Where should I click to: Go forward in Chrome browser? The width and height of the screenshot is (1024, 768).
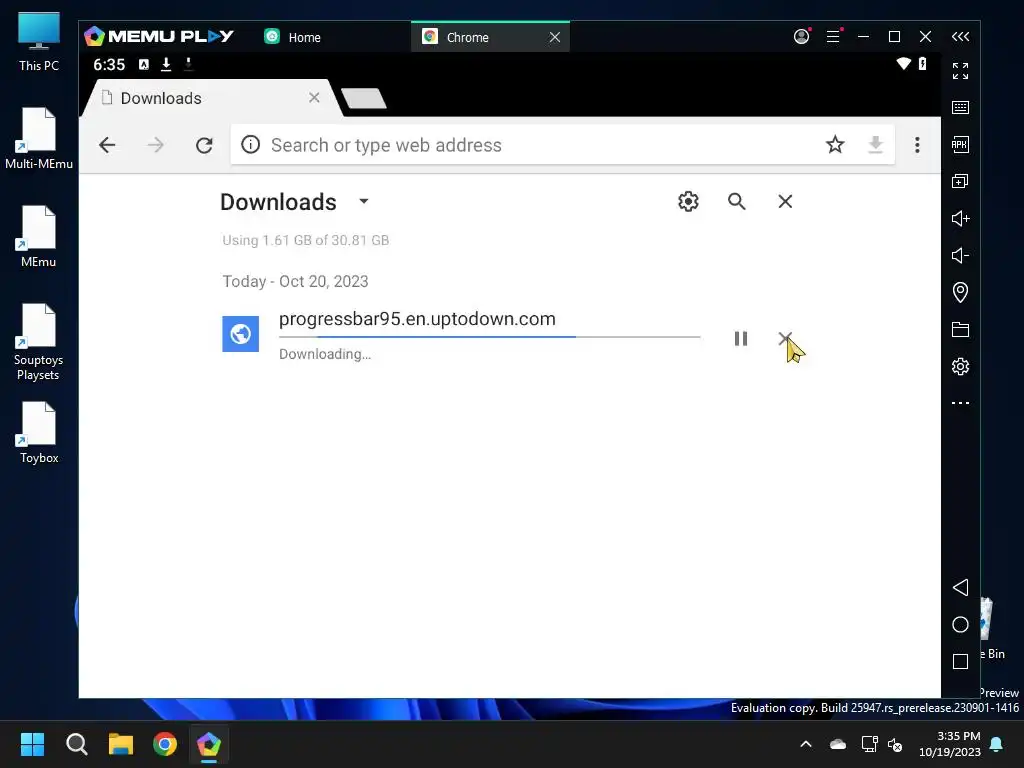155,145
